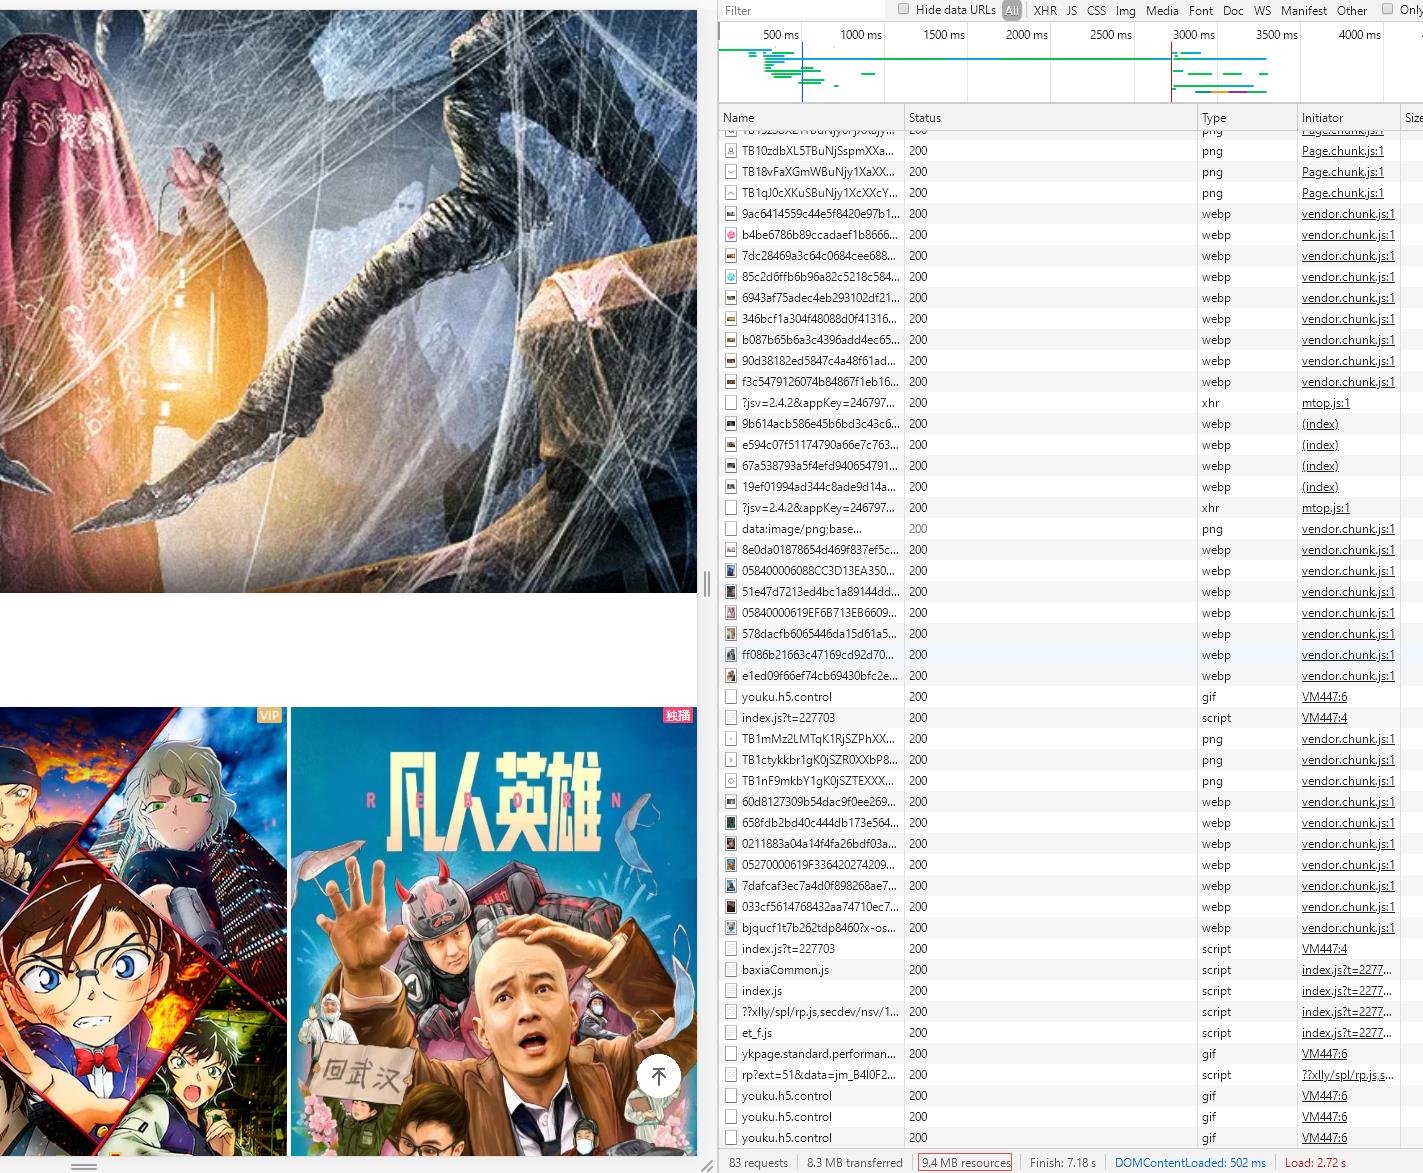
Task: Click the file icon of baxiaCommon.js row
Action: tap(731, 970)
